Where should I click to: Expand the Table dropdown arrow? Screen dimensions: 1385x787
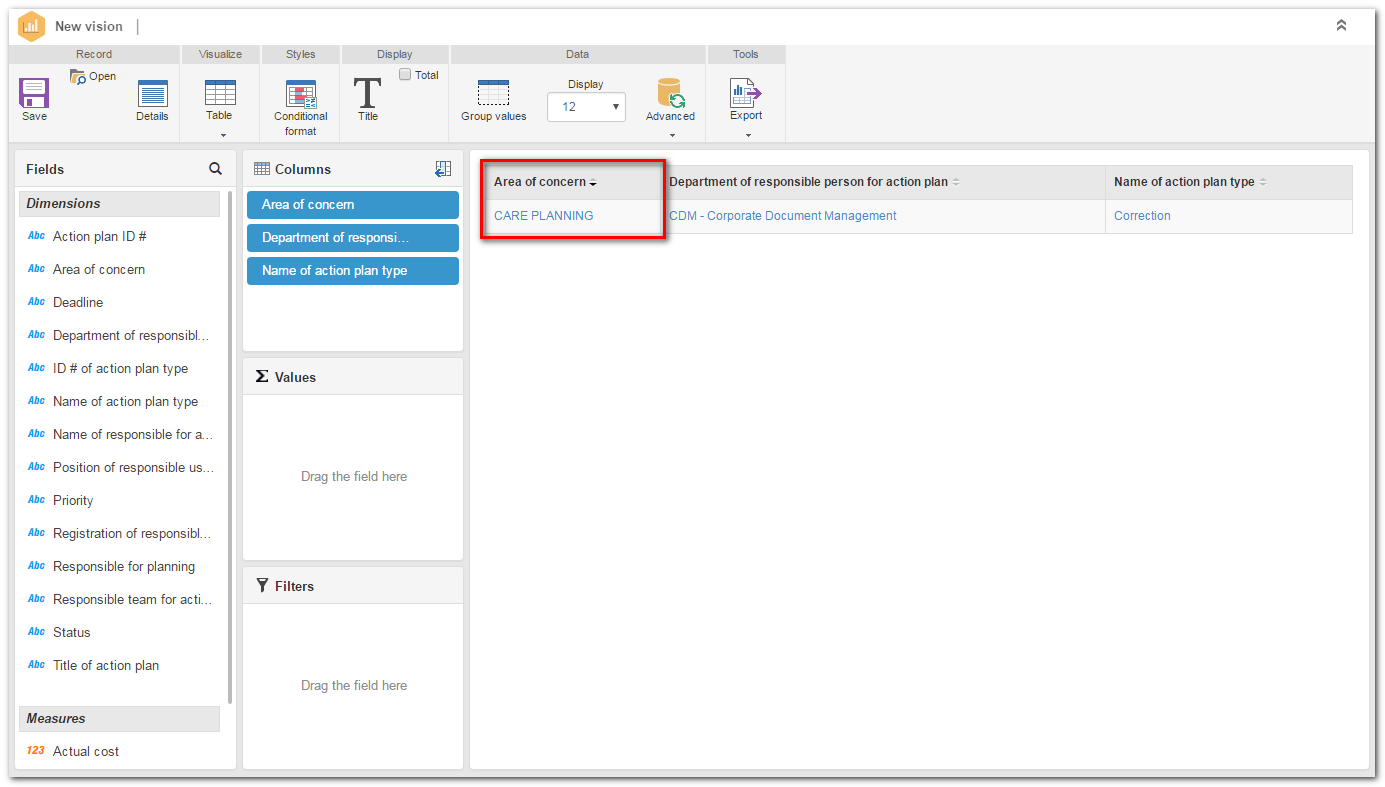[223, 135]
